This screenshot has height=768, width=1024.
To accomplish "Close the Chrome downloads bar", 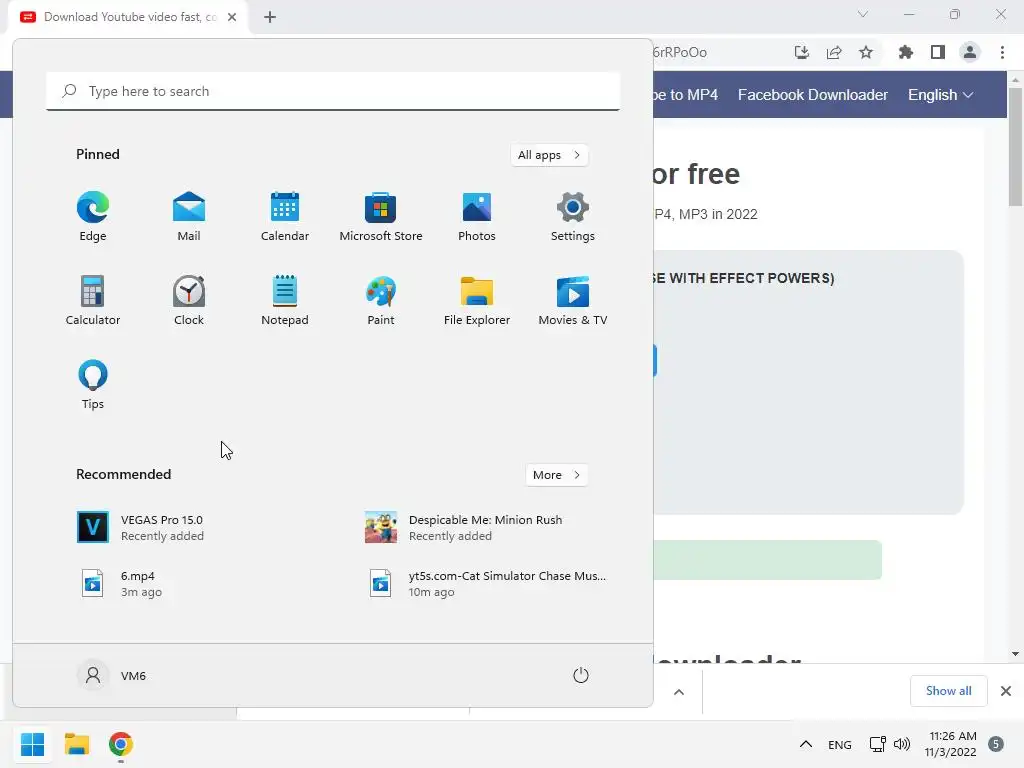I will point(1006,691).
